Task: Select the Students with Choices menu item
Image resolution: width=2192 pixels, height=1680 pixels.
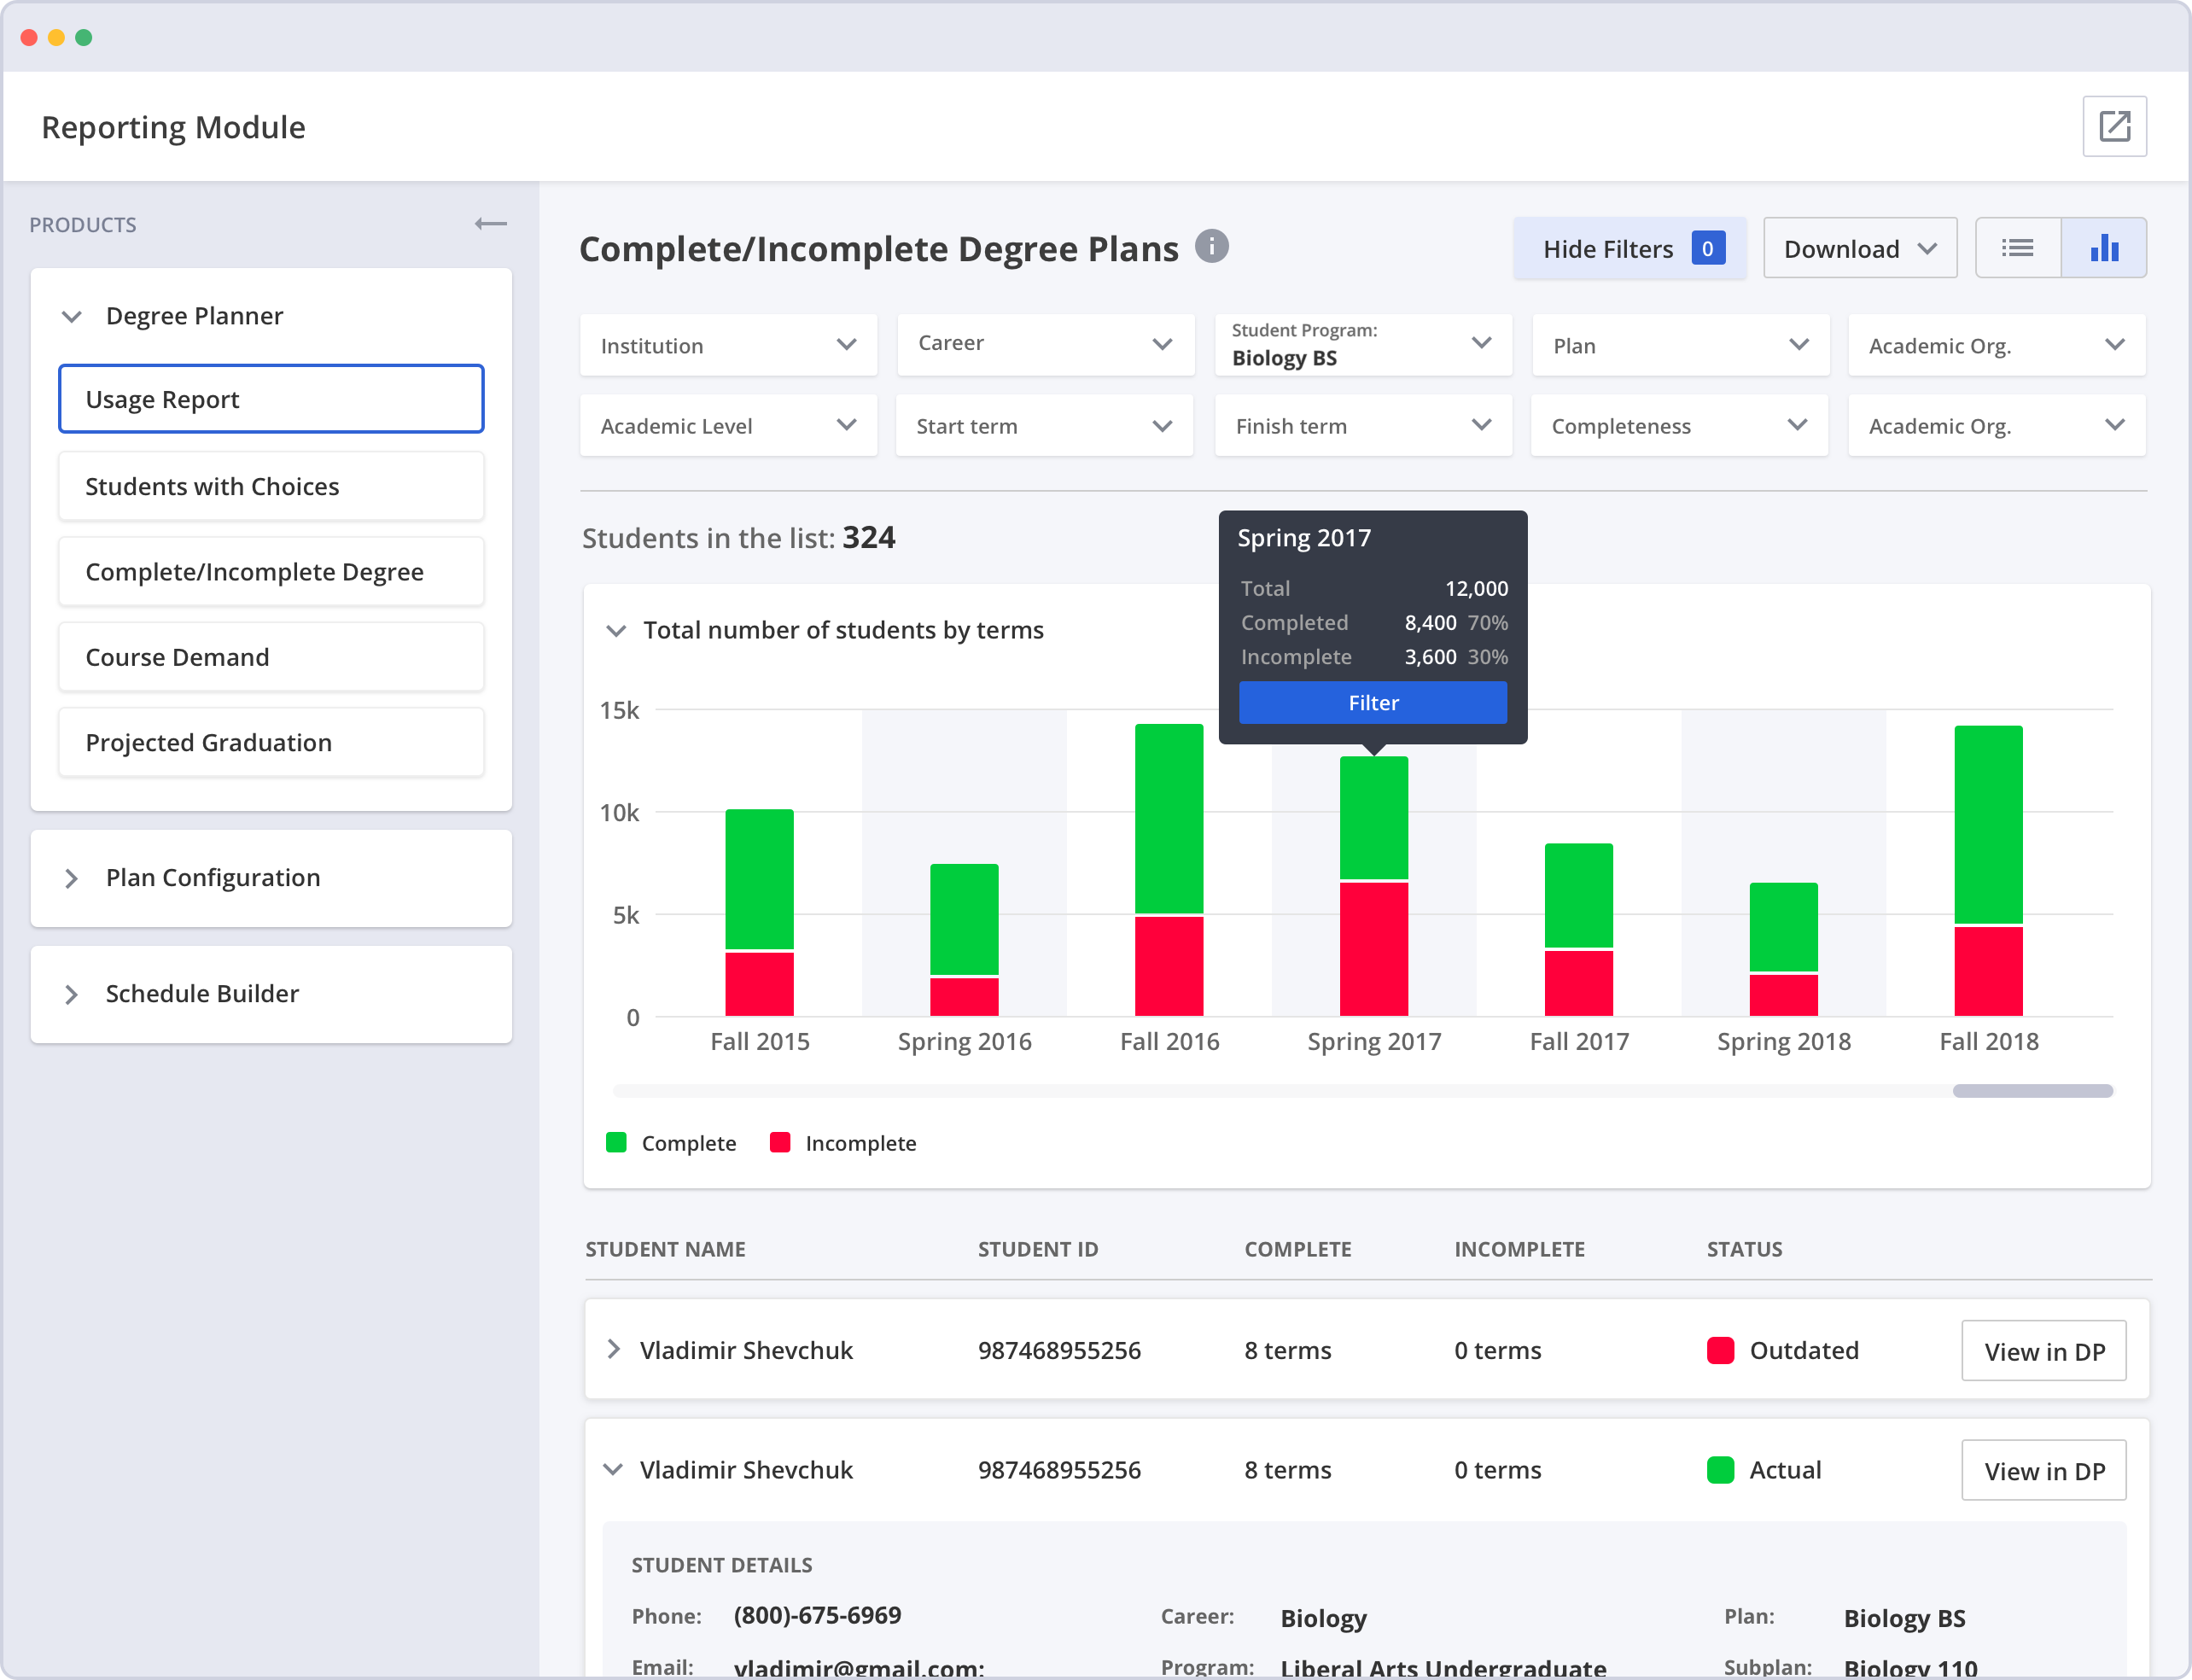Action: (x=273, y=485)
